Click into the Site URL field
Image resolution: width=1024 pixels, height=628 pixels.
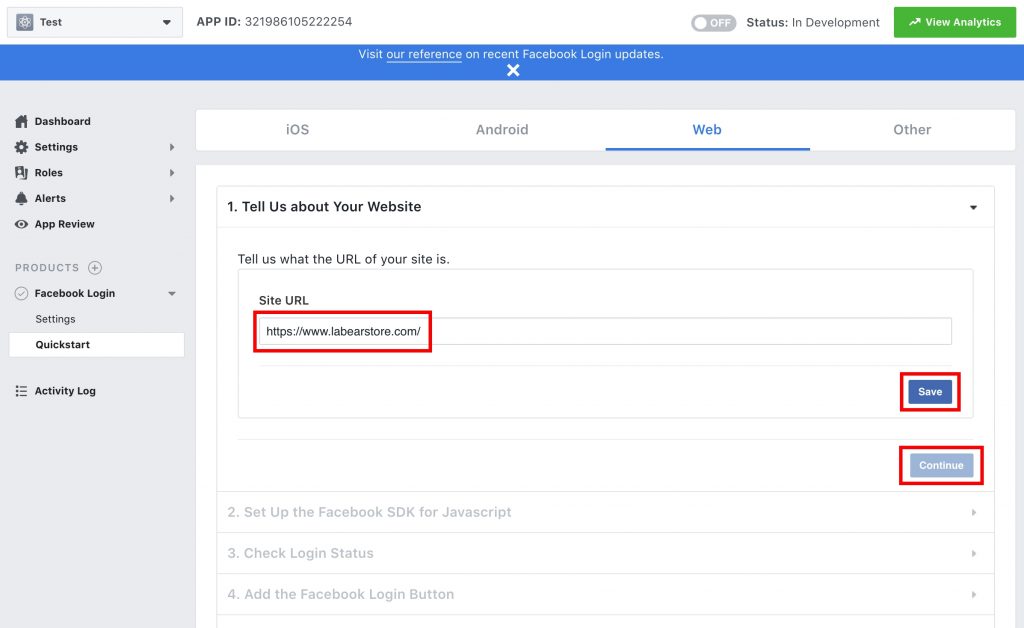tap(605, 331)
